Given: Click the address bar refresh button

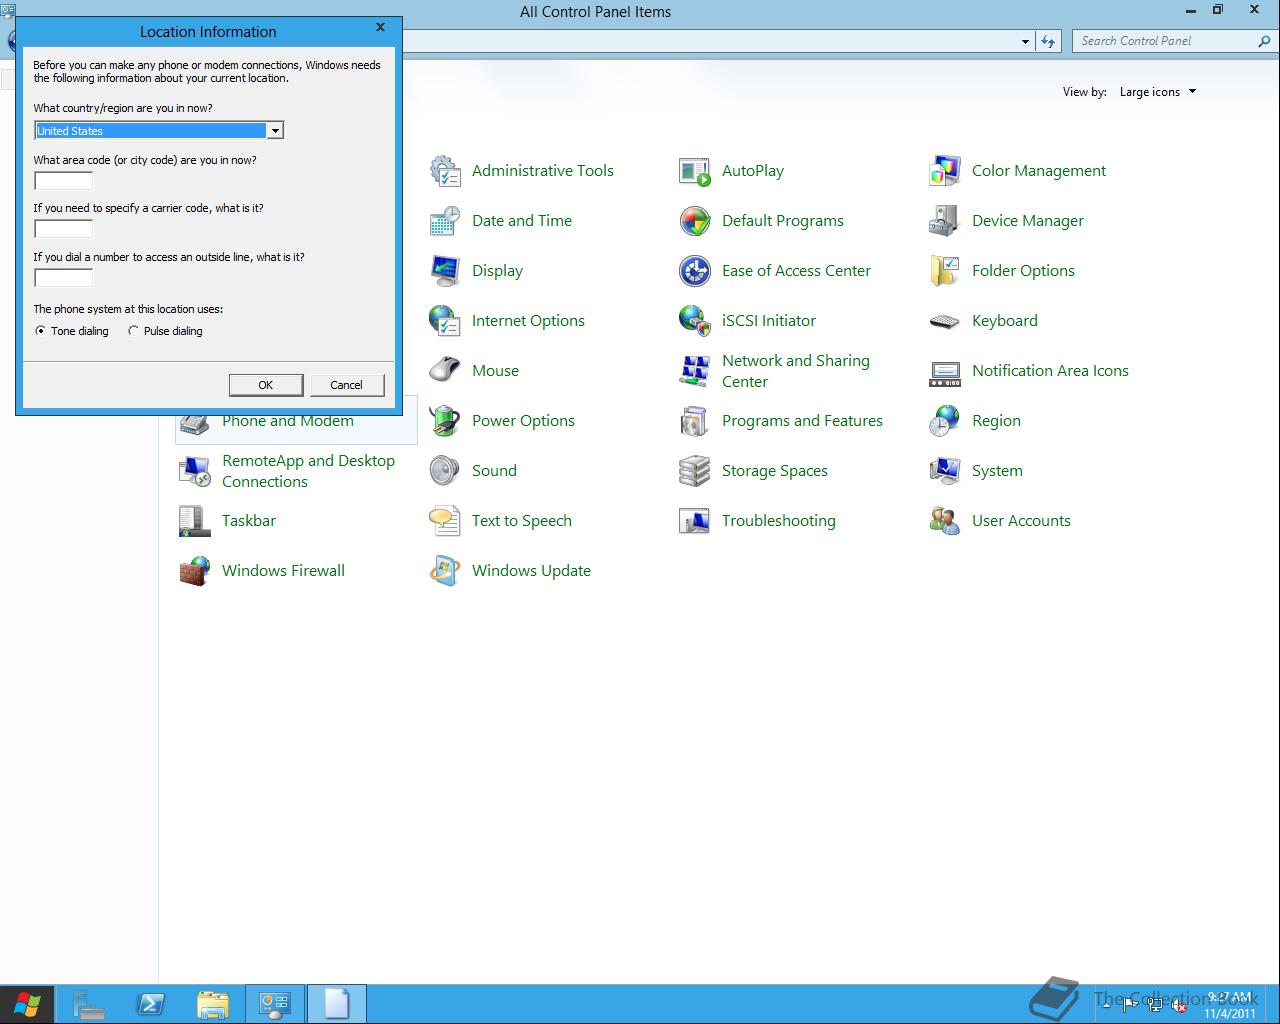Looking at the screenshot, I should (x=1048, y=41).
